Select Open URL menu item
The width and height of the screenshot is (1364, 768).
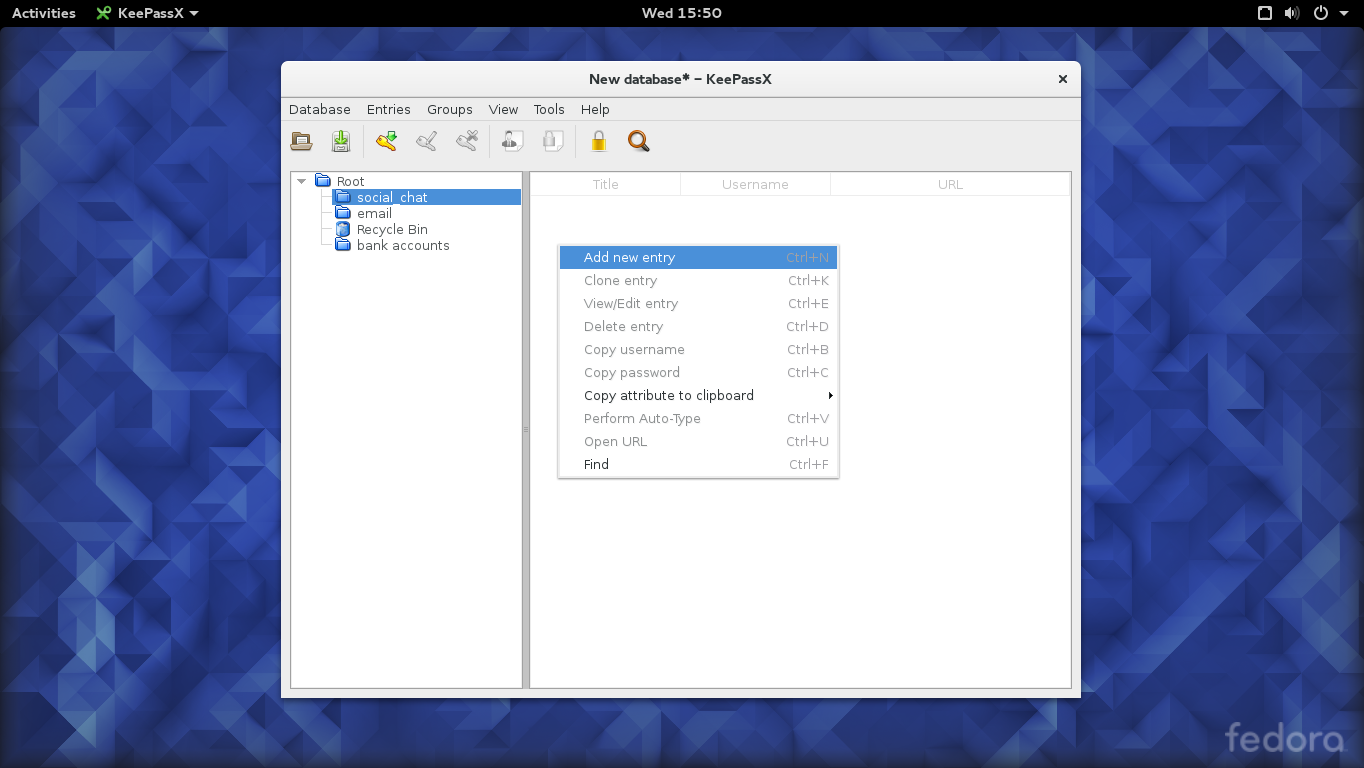click(x=698, y=442)
